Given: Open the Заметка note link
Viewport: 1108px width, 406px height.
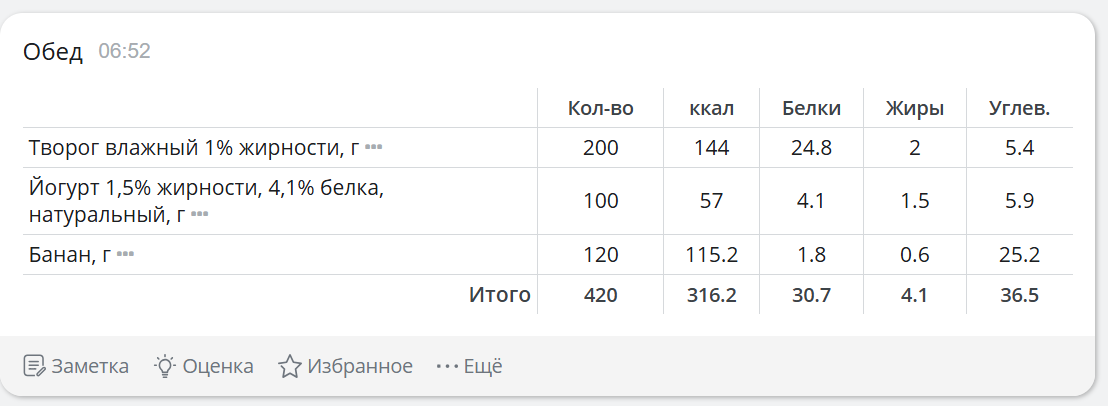Looking at the screenshot, I should coord(90,367).
